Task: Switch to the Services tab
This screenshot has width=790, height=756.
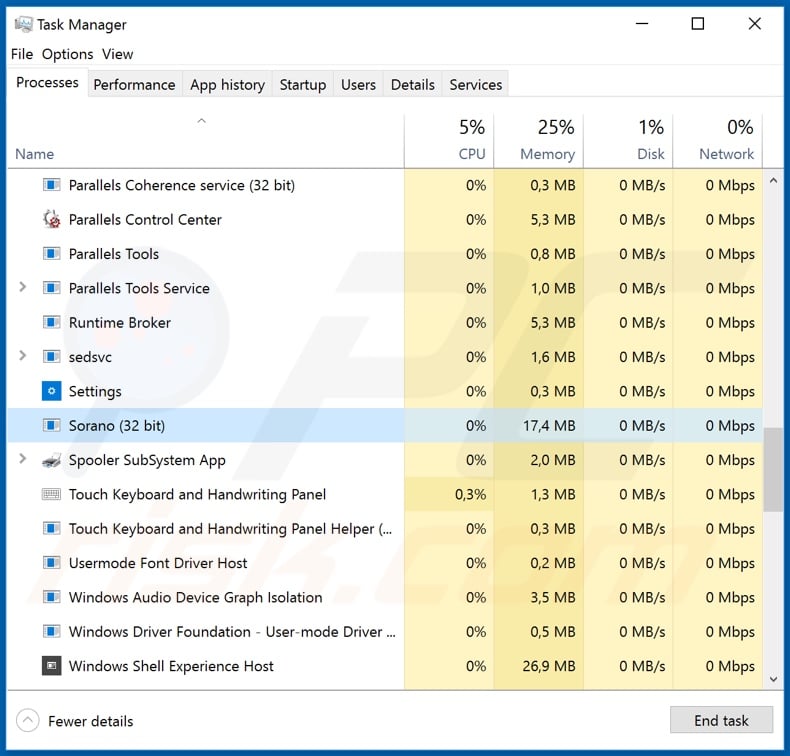Action: [476, 85]
